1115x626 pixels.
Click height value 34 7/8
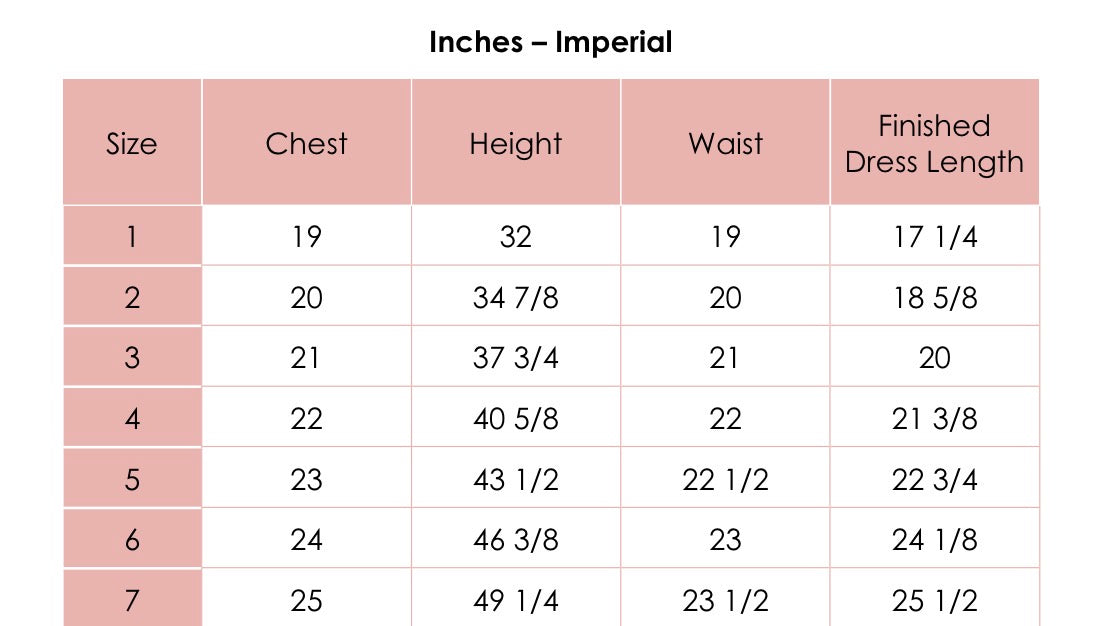coord(515,297)
